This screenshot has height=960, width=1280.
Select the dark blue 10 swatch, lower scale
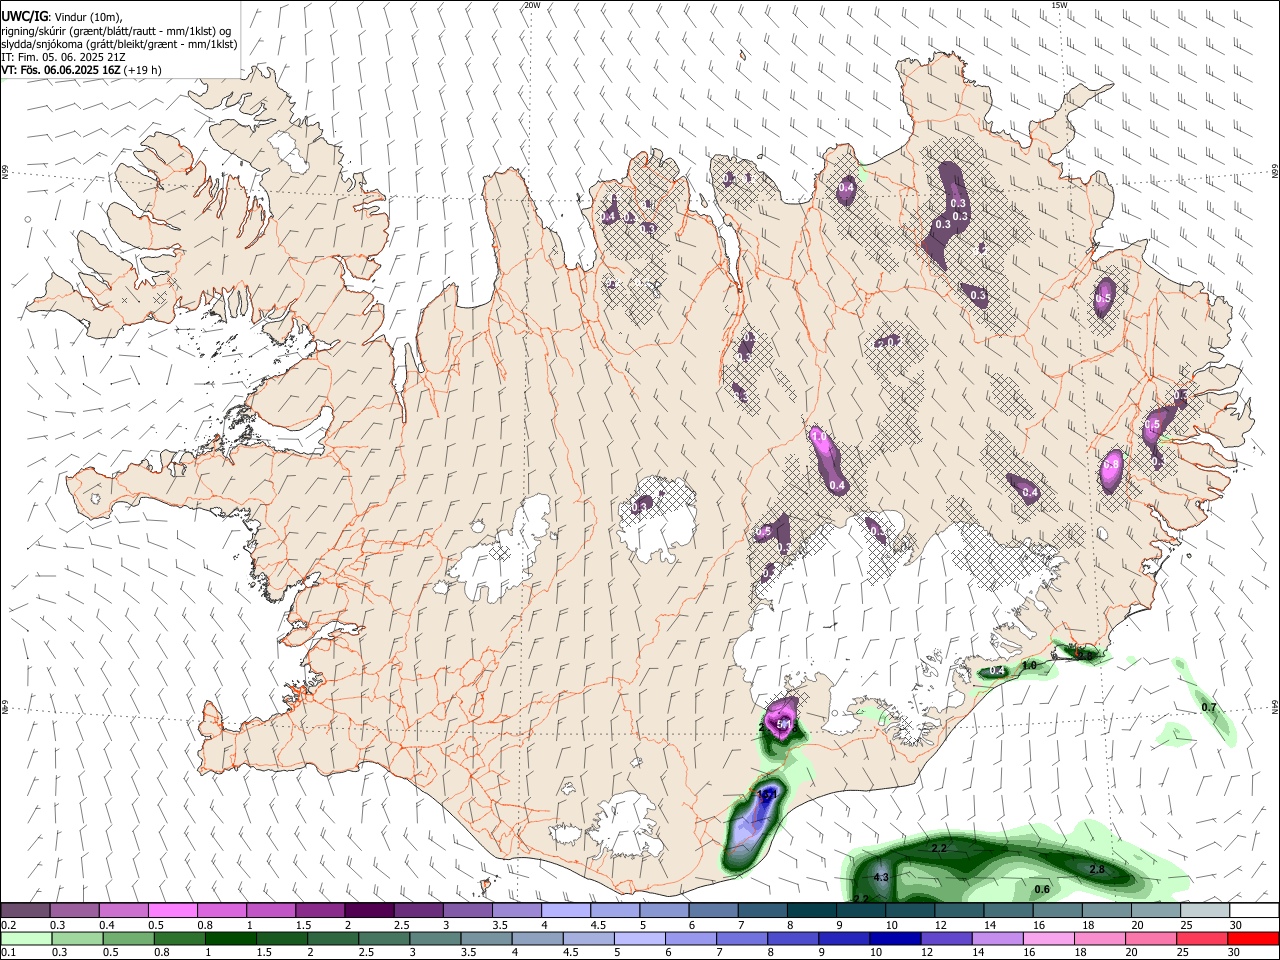pyautogui.click(x=894, y=938)
